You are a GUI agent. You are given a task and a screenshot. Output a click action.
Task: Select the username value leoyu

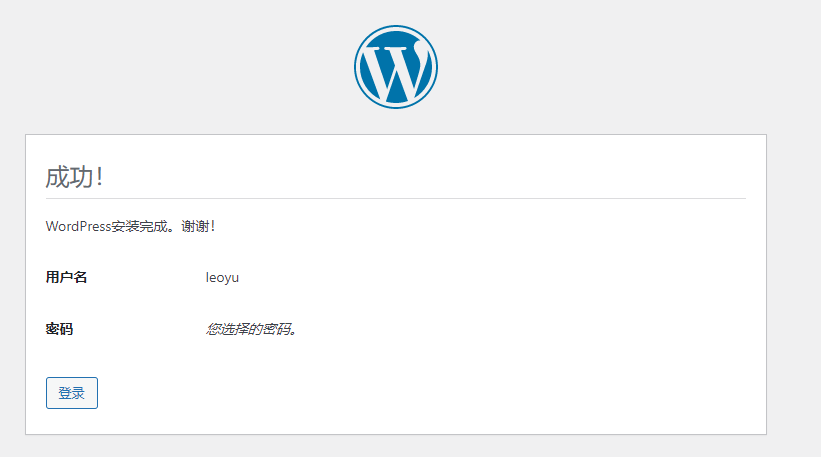(x=222, y=277)
